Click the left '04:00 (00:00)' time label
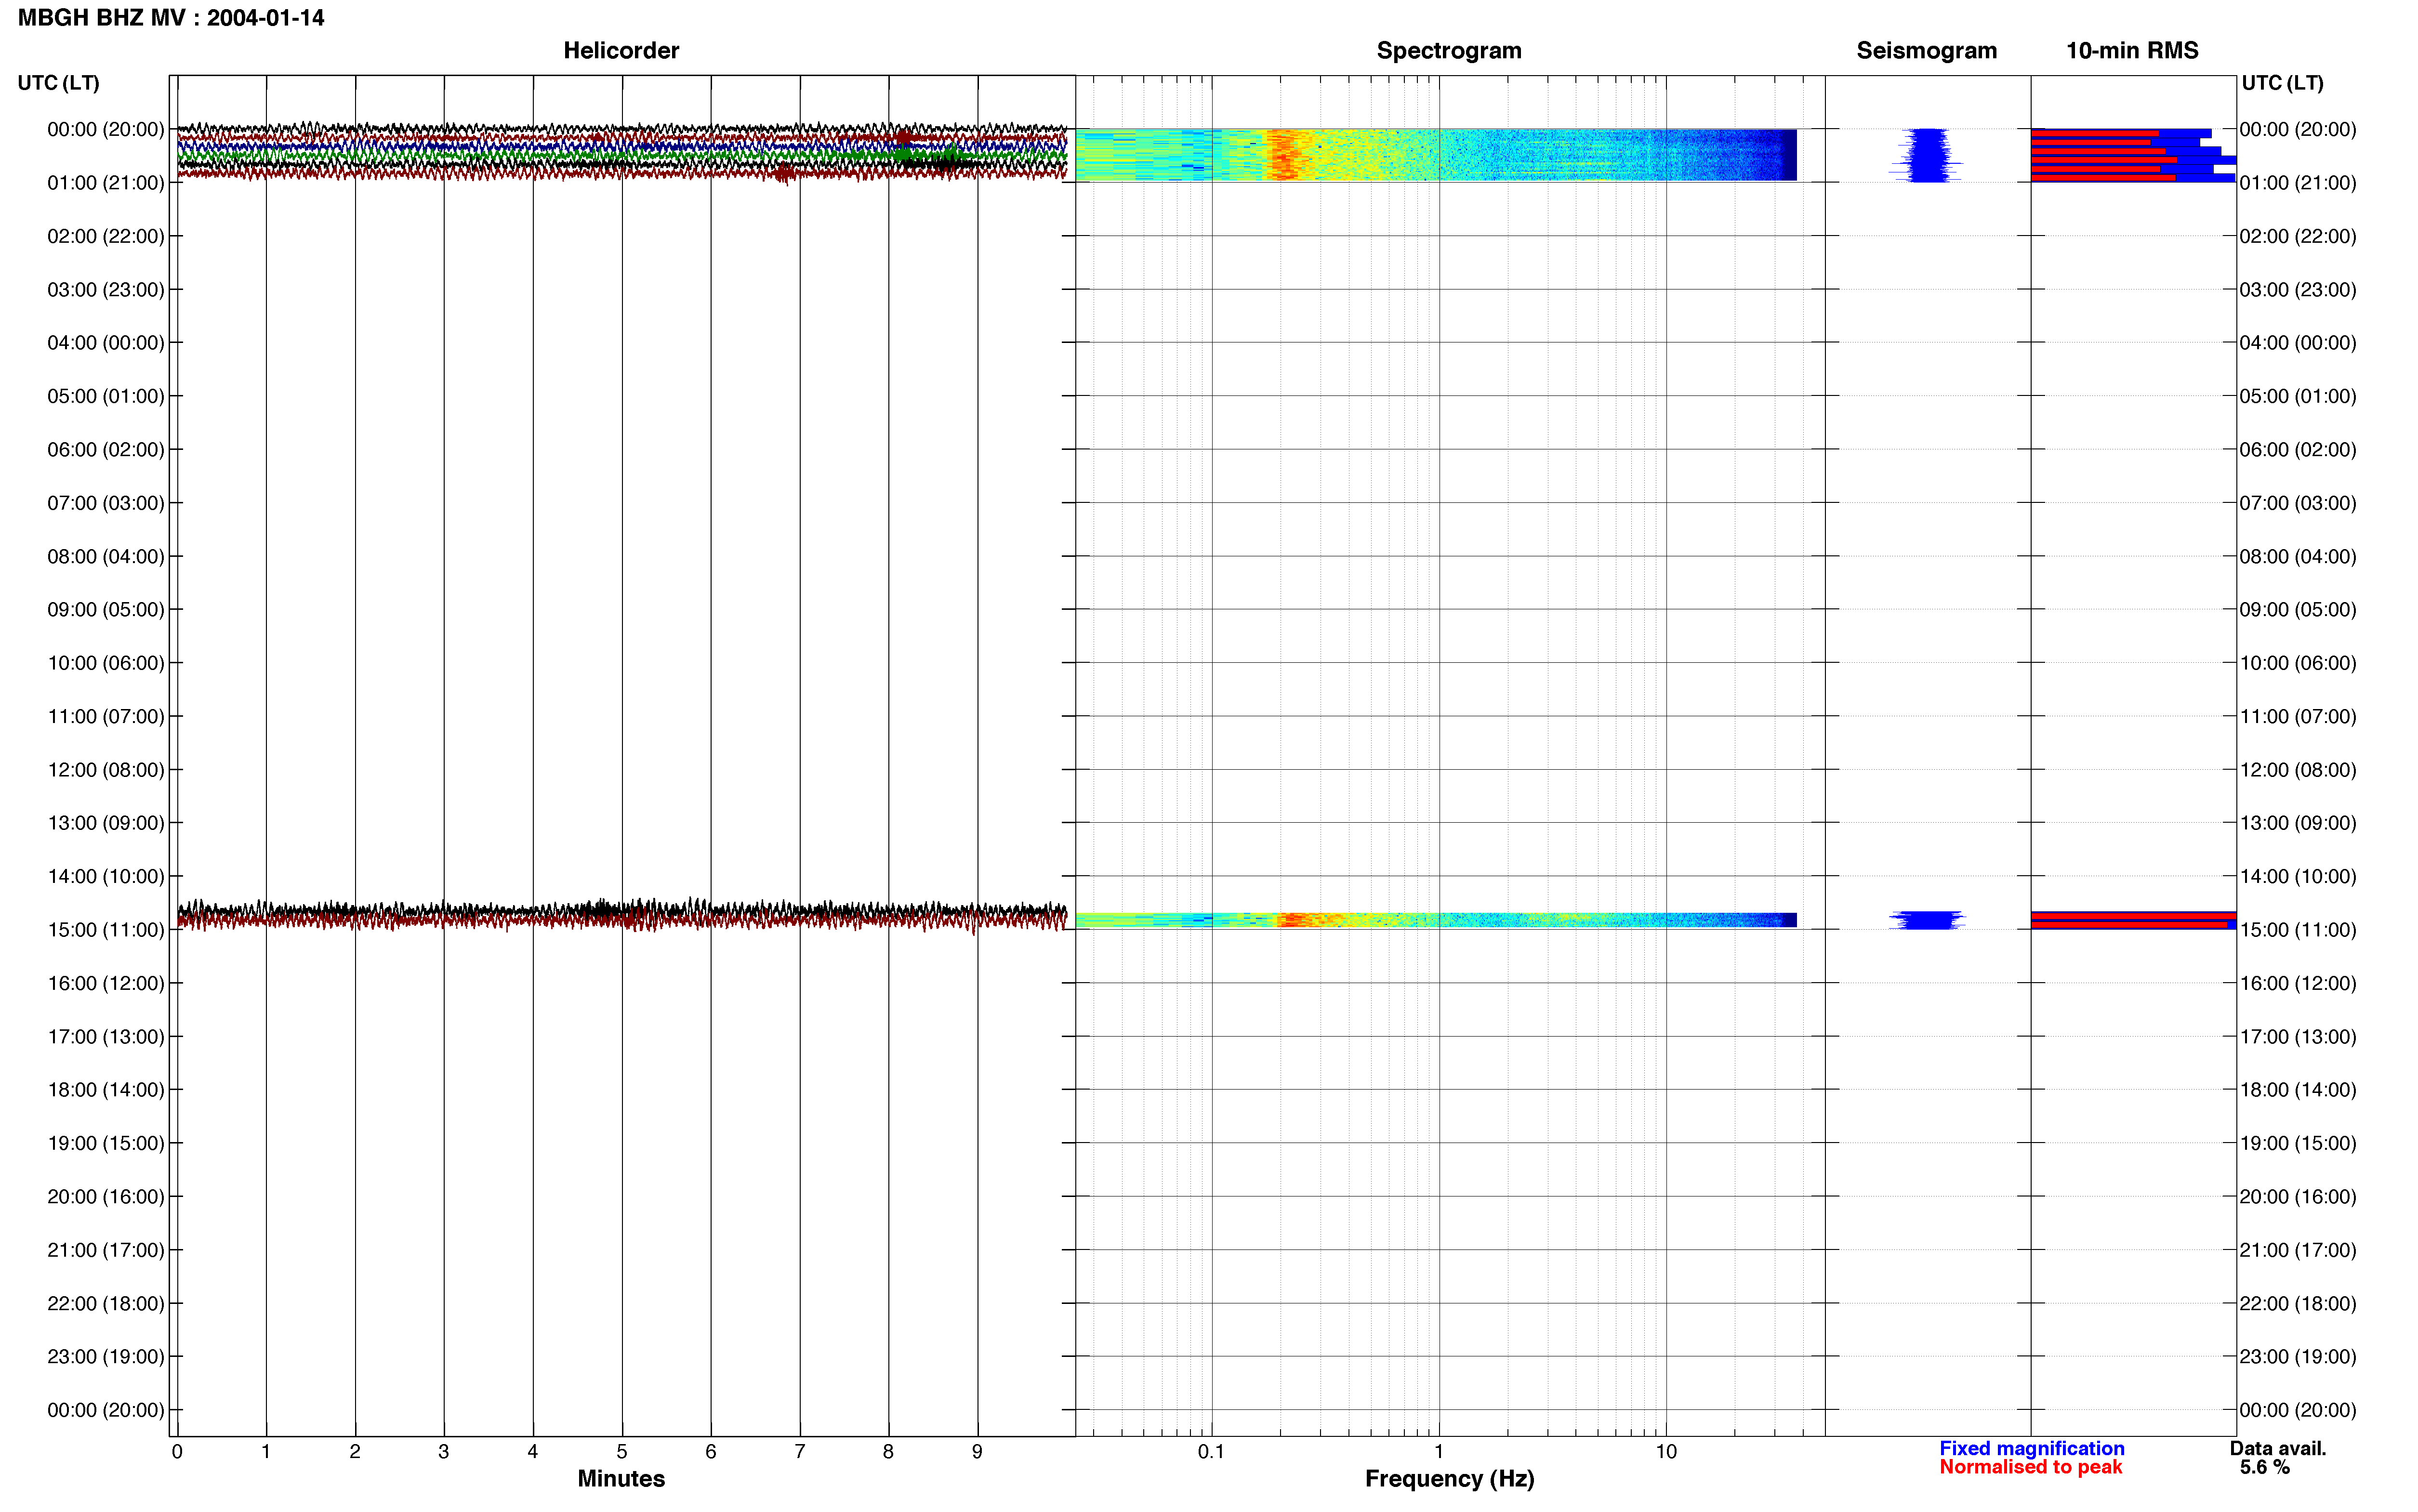This screenshot has width=2418, height=1512. [105, 343]
